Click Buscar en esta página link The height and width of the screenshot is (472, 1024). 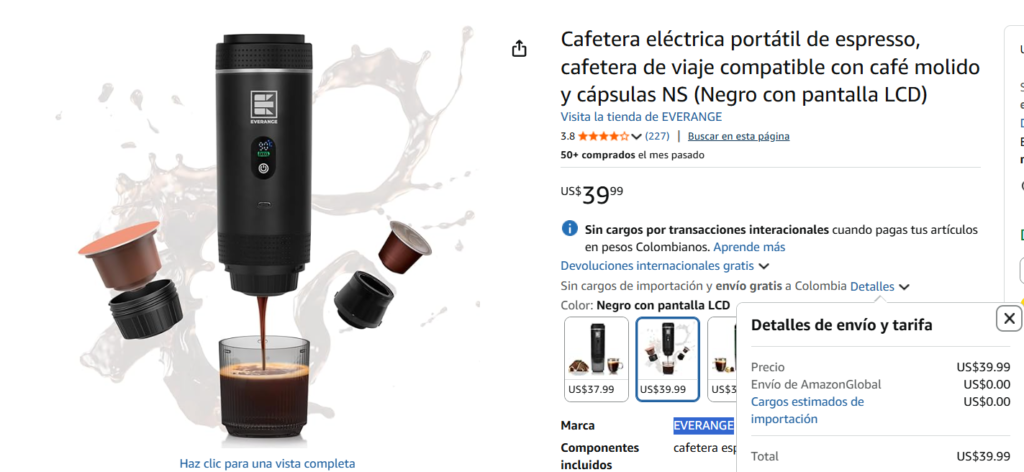coord(739,136)
